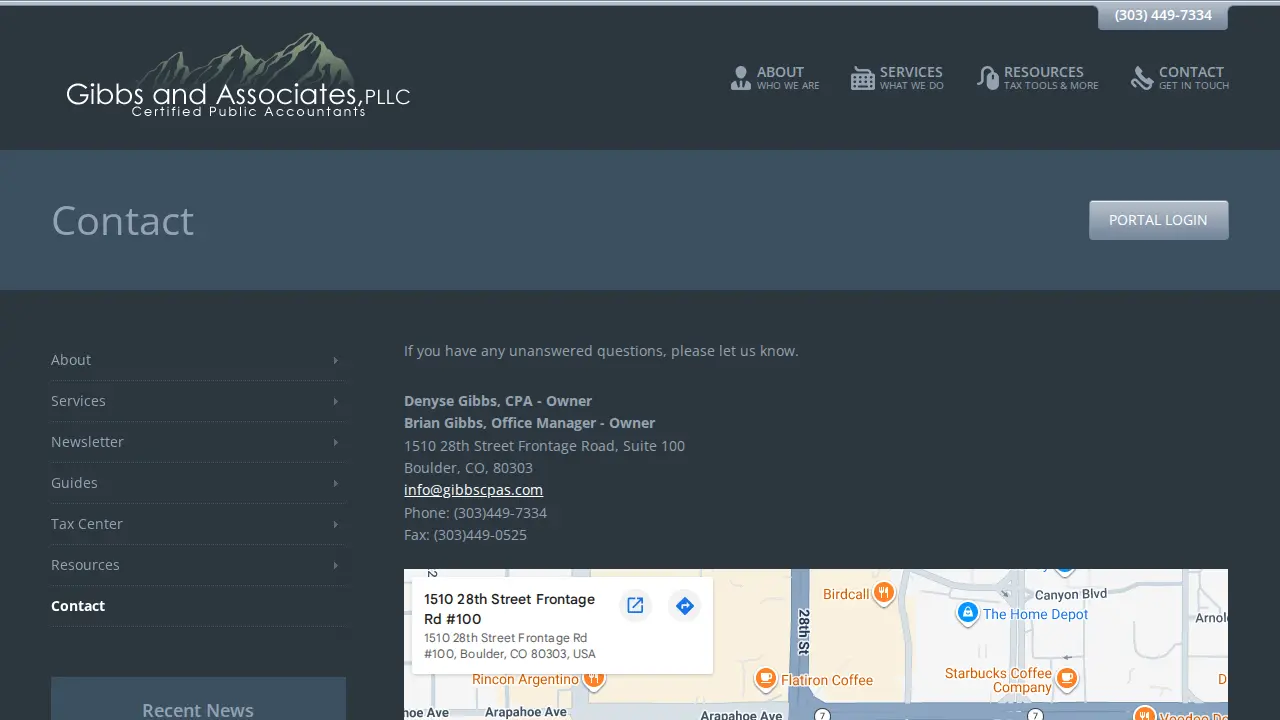Screen dimensions: 1280x720
Task: Open map location in new window icon
Action: [x=635, y=605]
